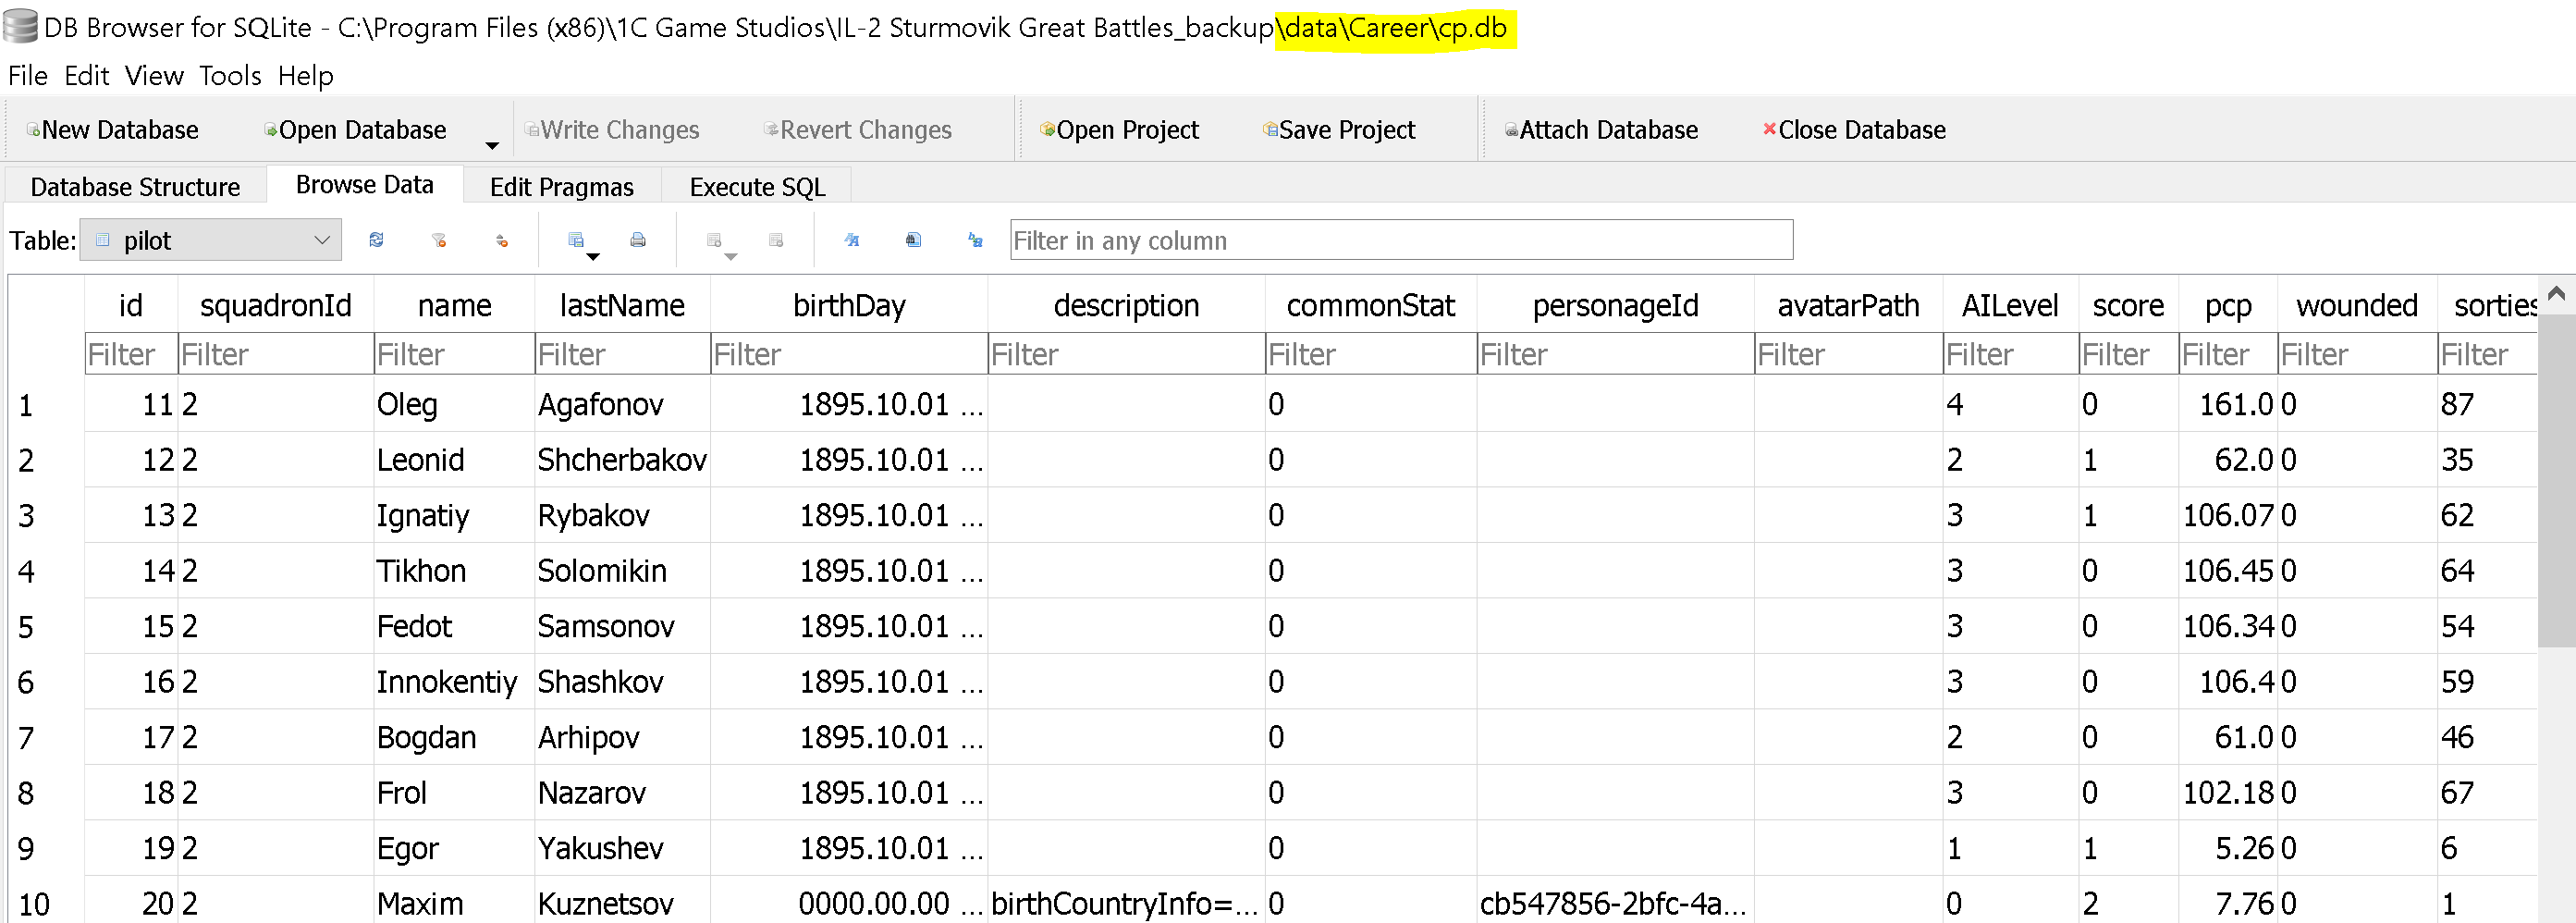Select the pcp cell 5.26

(x=2228, y=849)
